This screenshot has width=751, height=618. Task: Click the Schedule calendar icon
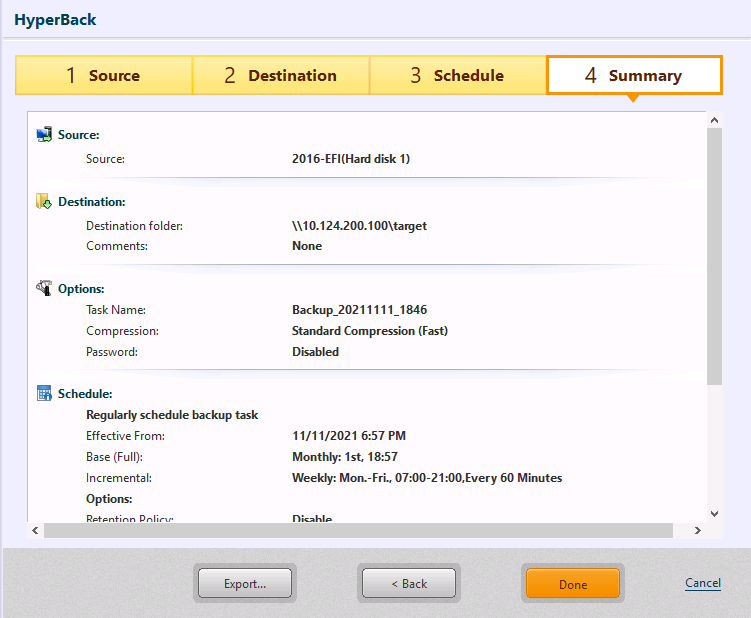point(44,394)
